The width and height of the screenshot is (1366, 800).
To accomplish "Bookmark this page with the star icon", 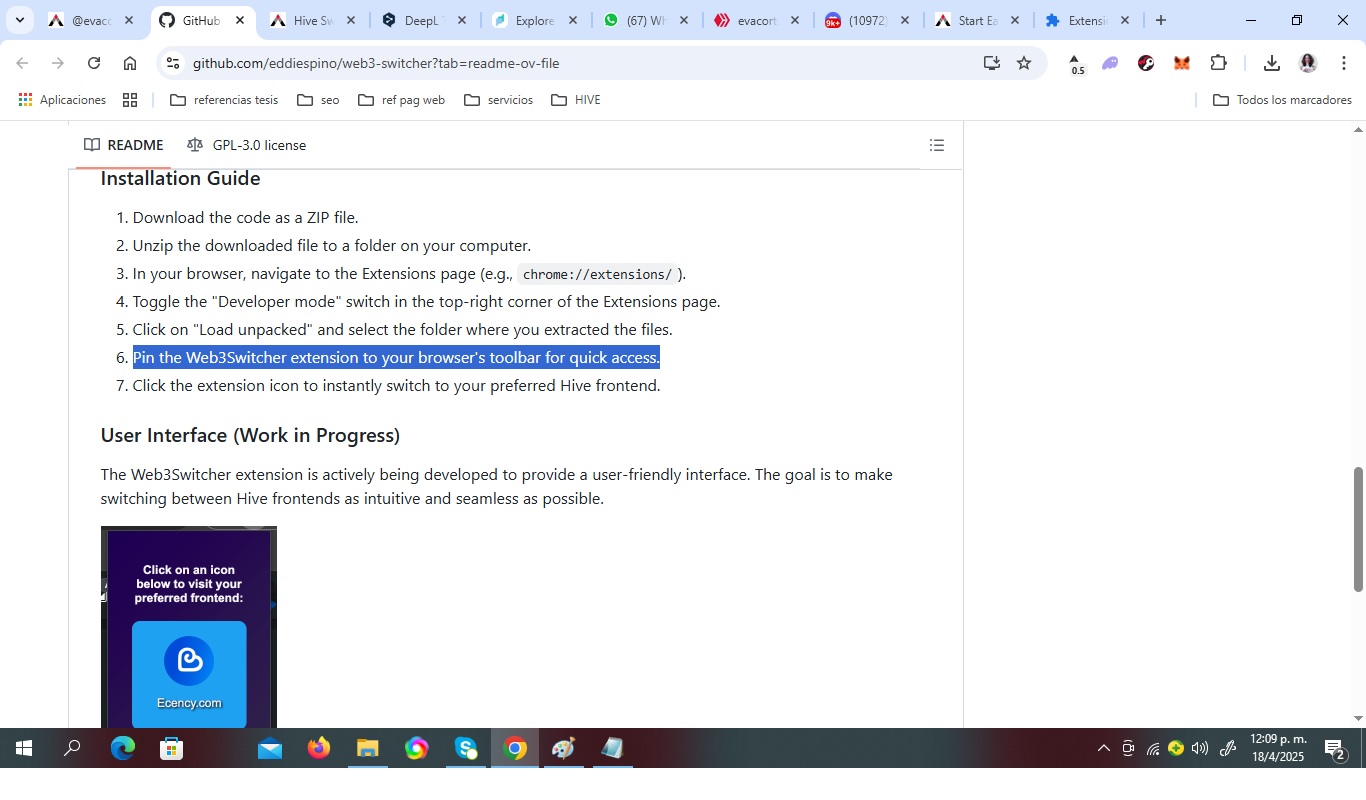I will [1024, 63].
